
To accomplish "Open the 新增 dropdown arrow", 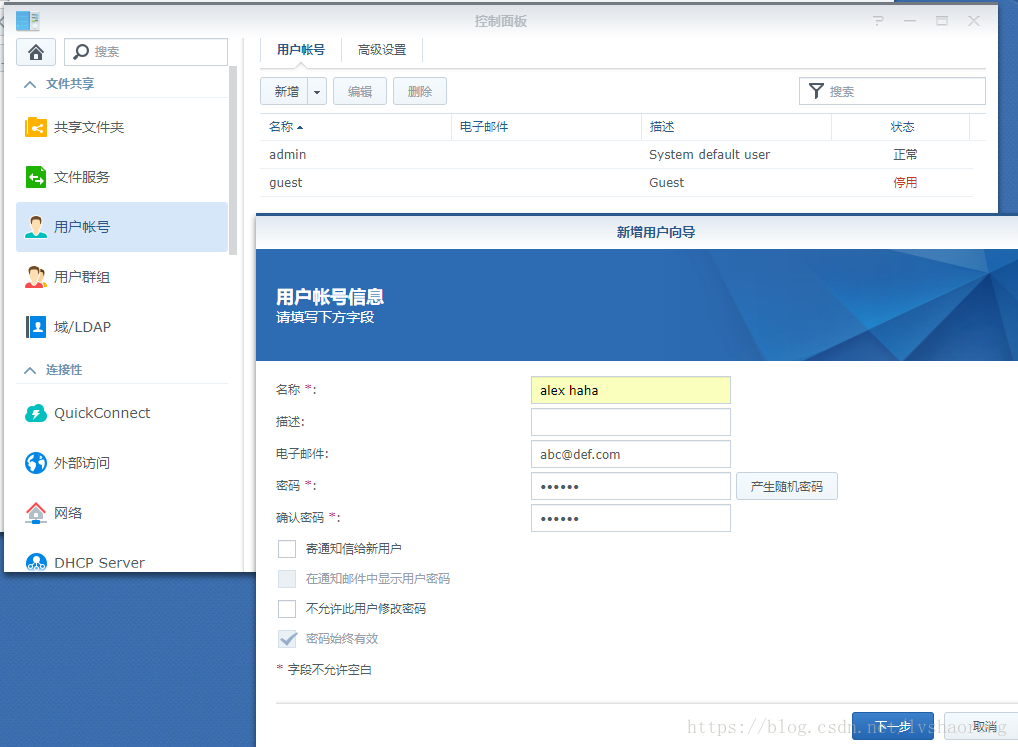I will [x=317, y=92].
